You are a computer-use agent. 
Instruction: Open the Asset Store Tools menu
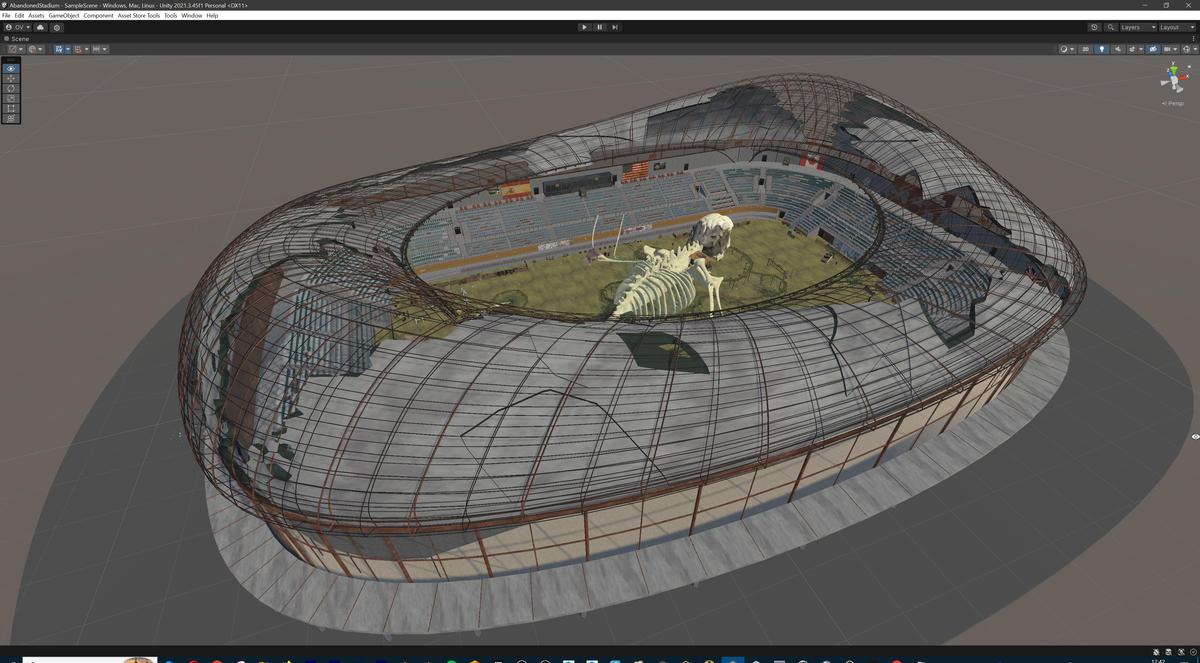pos(138,15)
